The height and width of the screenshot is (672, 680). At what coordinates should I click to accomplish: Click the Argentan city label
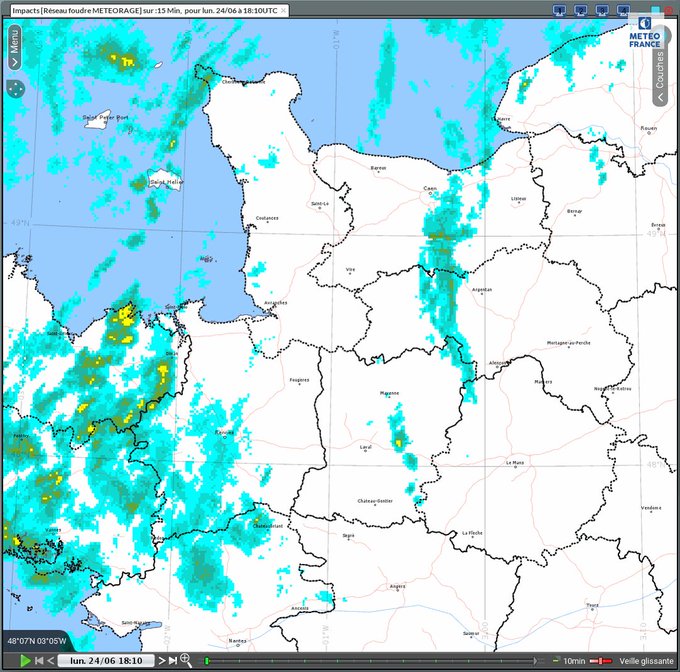pyautogui.click(x=481, y=289)
